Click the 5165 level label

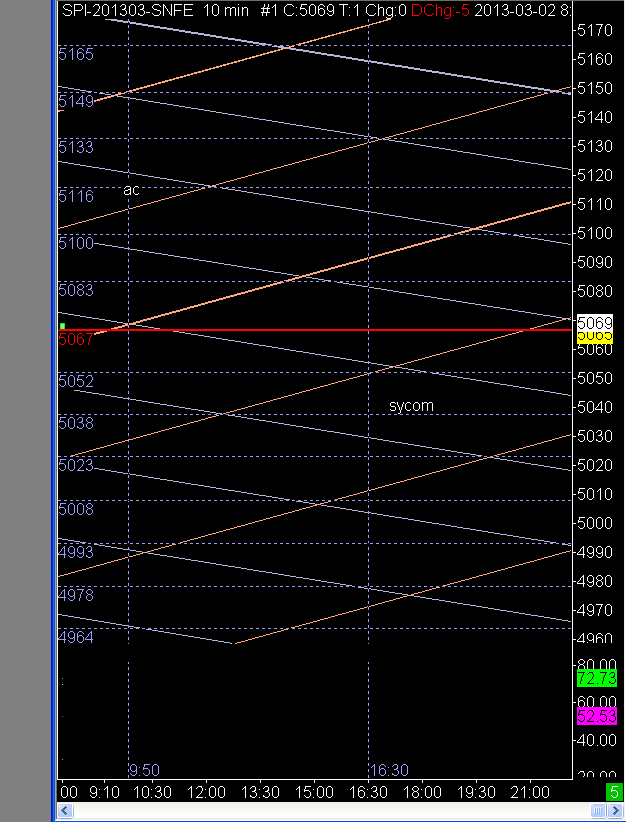pyautogui.click(x=75, y=55)
